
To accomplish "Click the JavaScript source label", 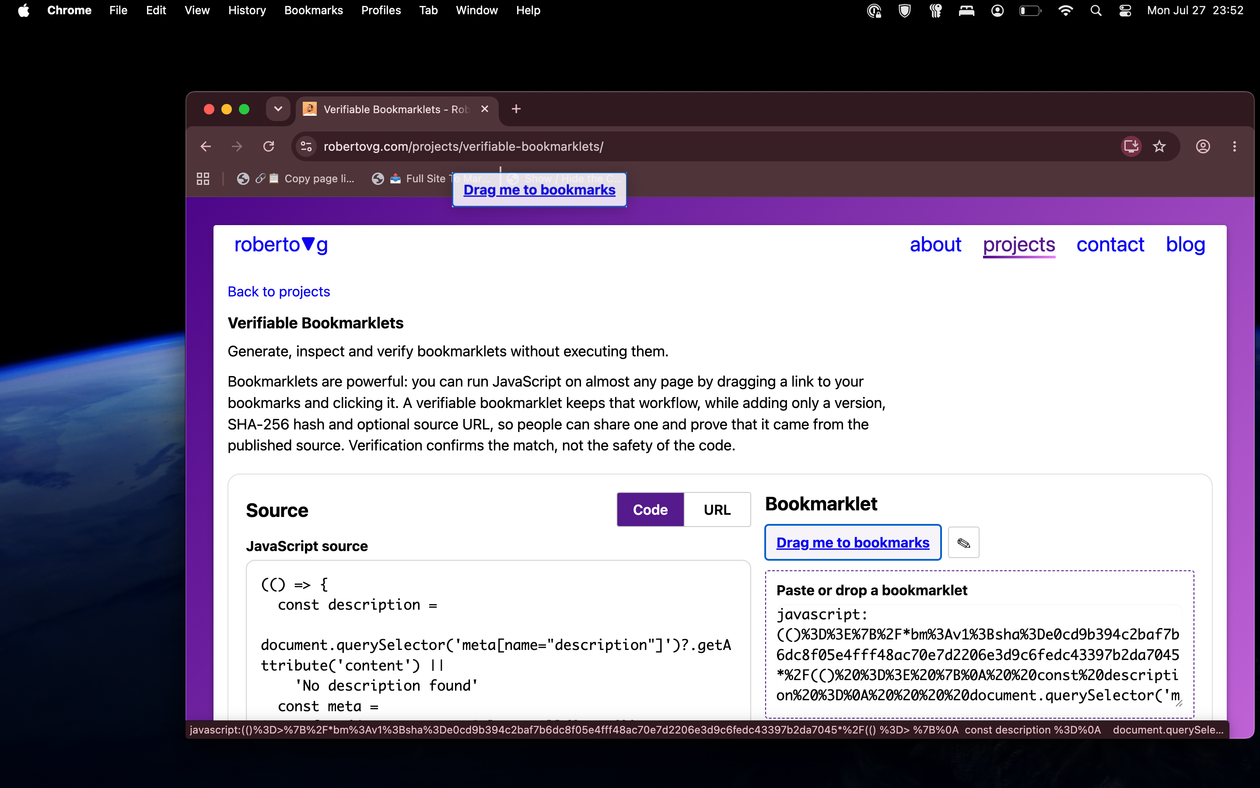I will (307, 546).
